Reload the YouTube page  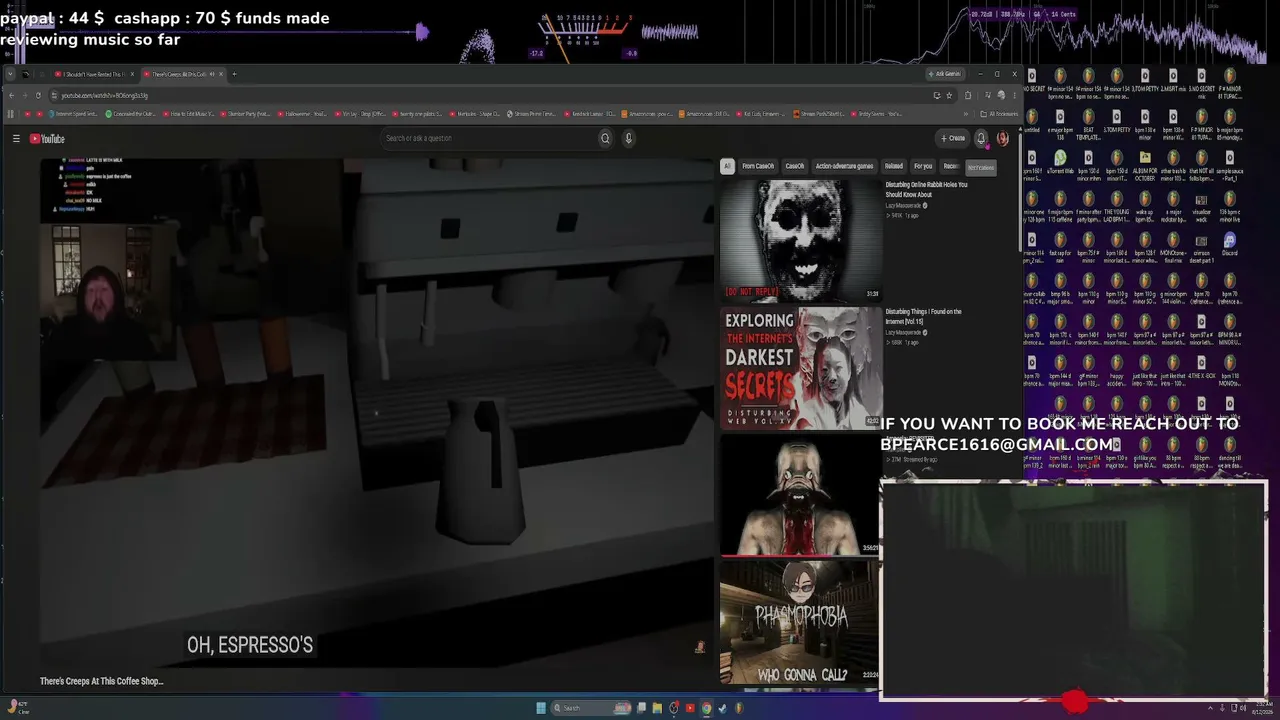[38, 95]
